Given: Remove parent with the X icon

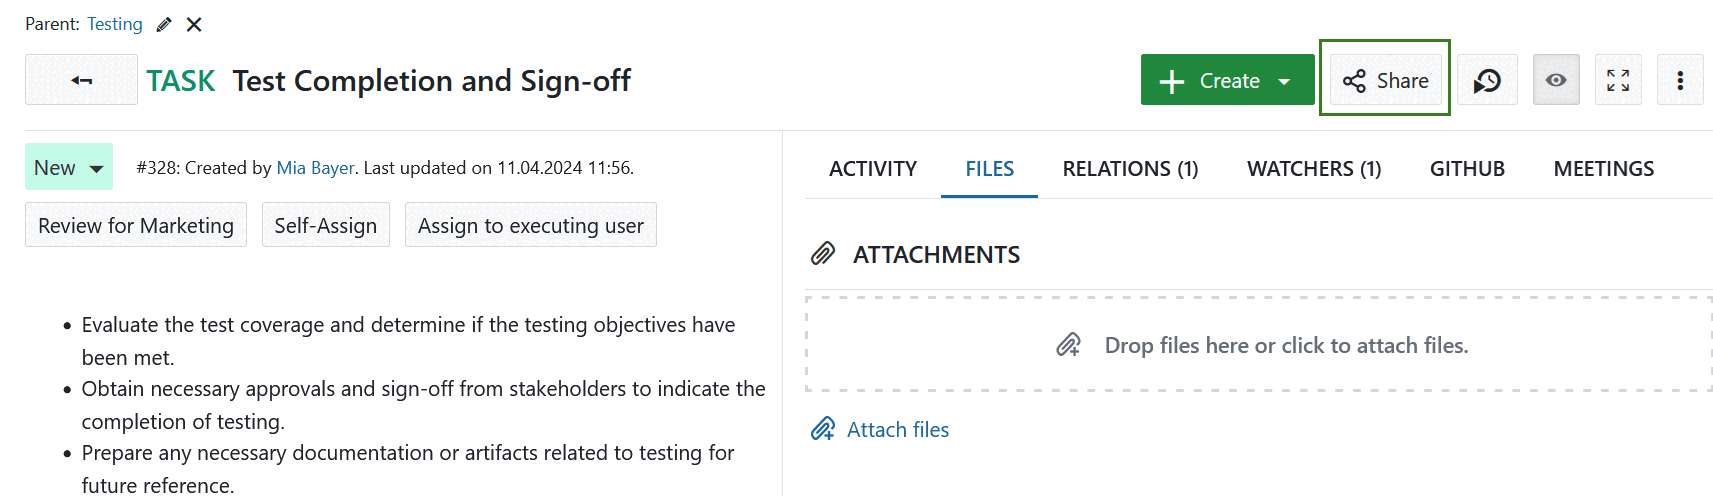Looking at the screenshot, I should 194,24.
